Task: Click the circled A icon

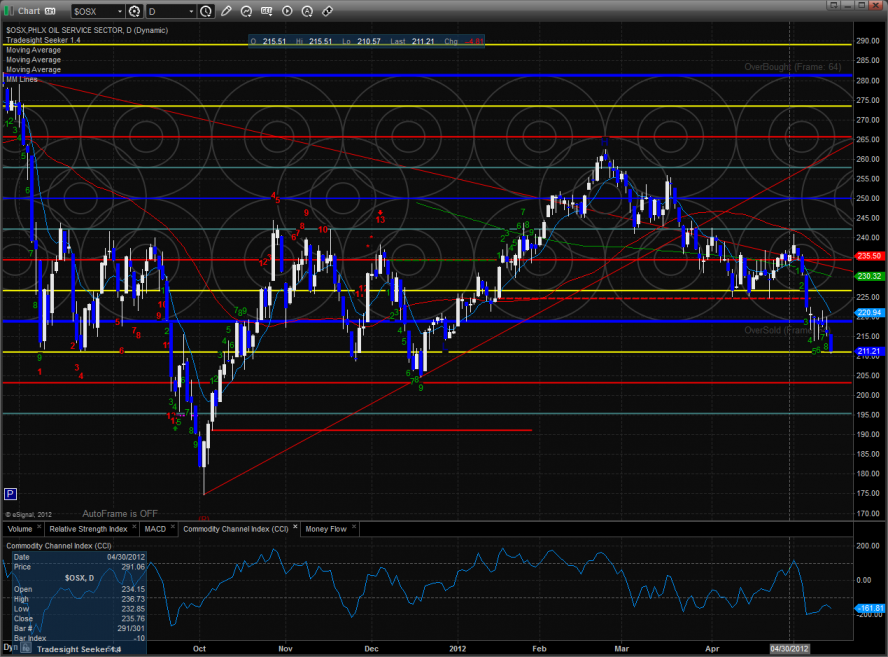Action: tap(307, 11)
